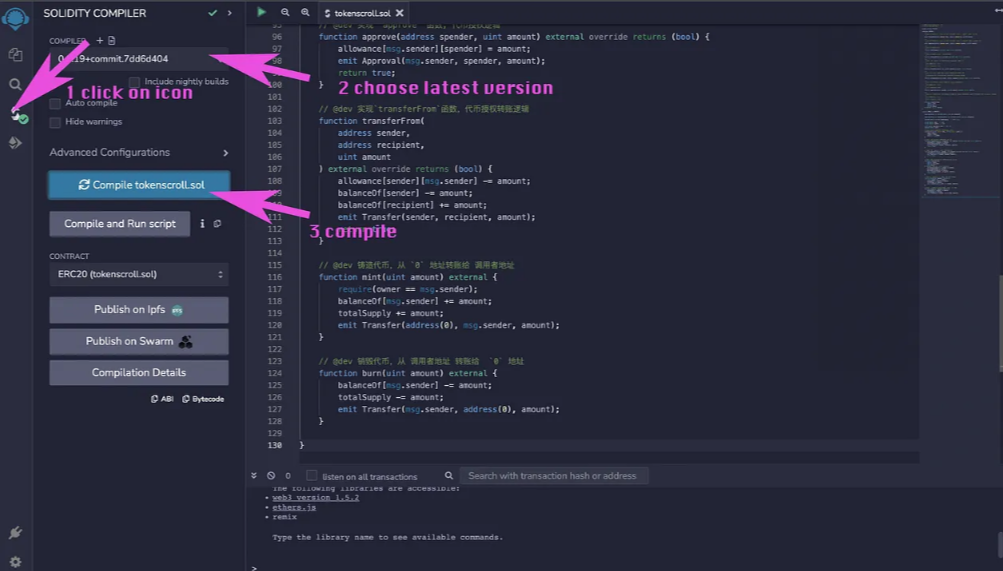Click the pending transactions counter 0
1003x571 pixels.
click(x=288, y=476)
